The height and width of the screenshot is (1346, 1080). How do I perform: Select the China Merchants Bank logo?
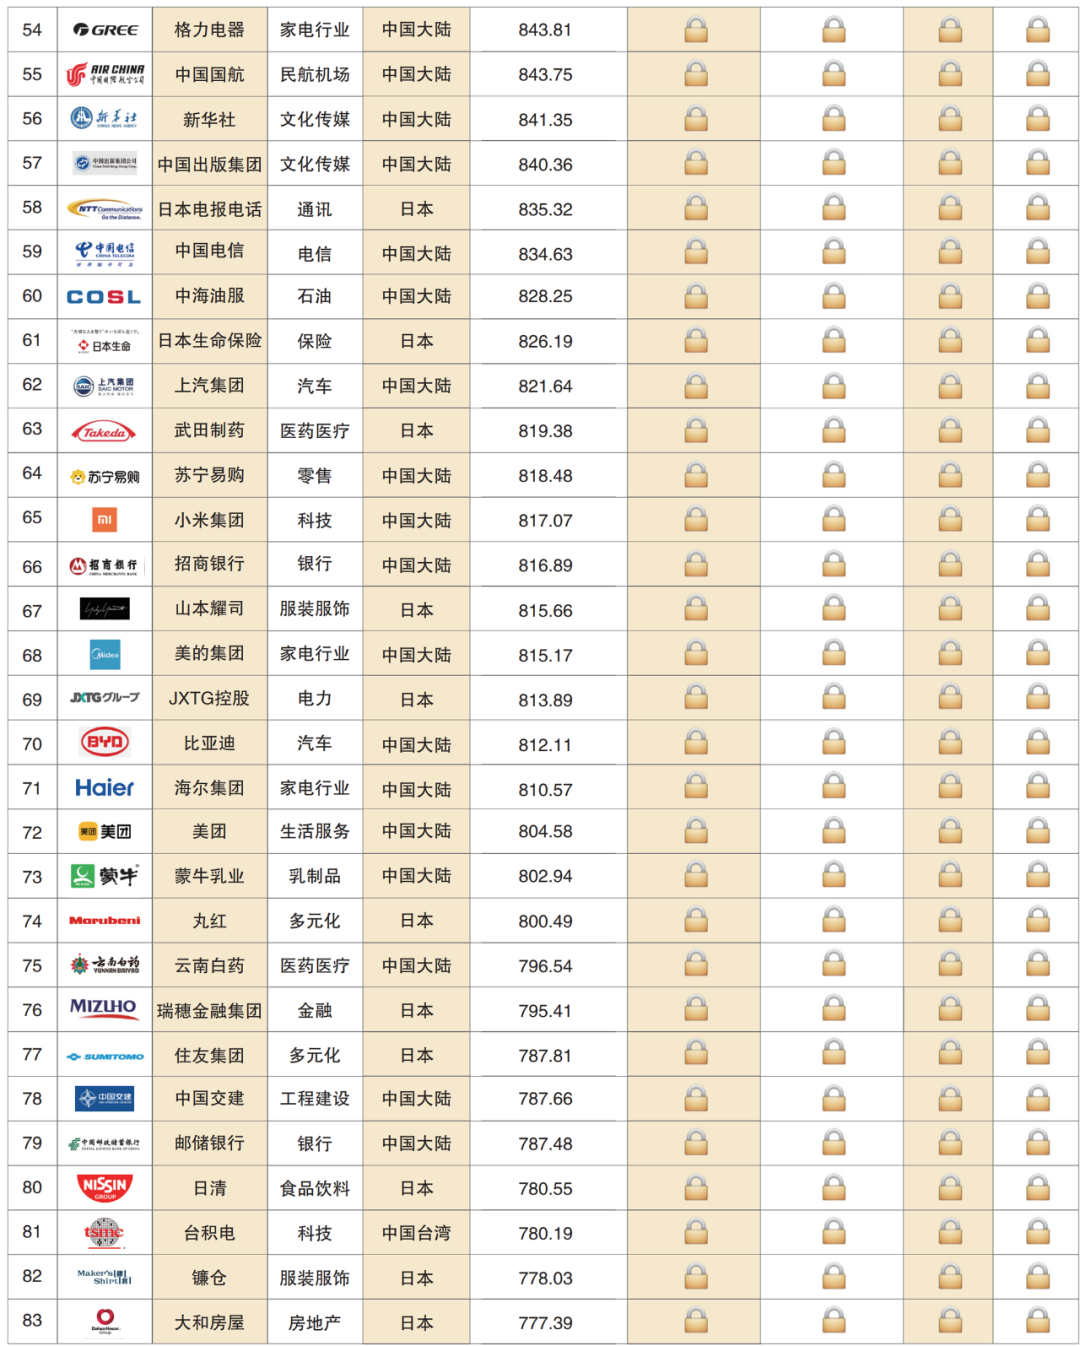tap(104, 566)
